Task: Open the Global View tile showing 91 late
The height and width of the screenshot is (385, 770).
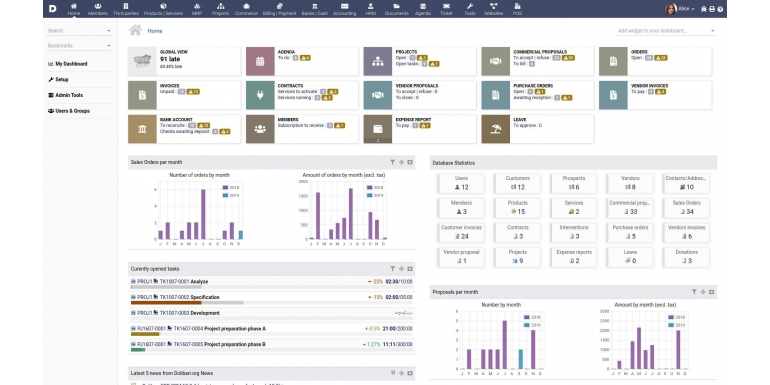Action: click(184, 61)
